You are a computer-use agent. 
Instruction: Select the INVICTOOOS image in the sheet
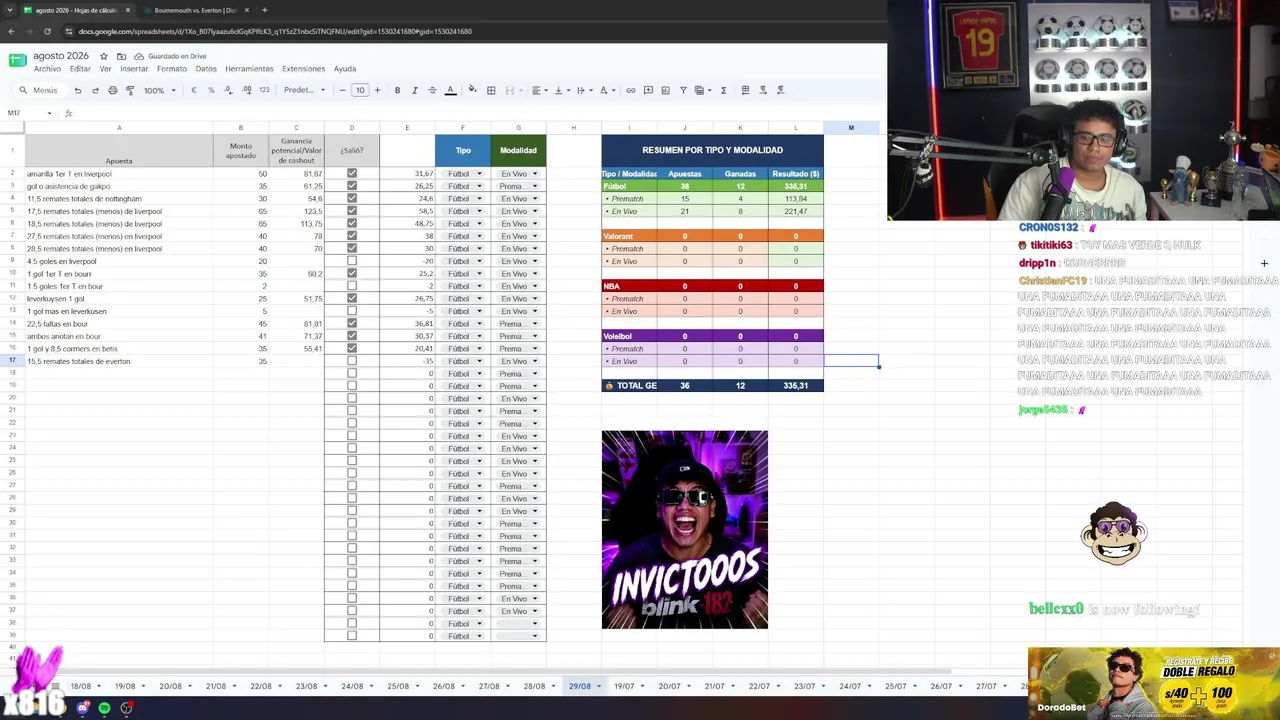point(685,530)
